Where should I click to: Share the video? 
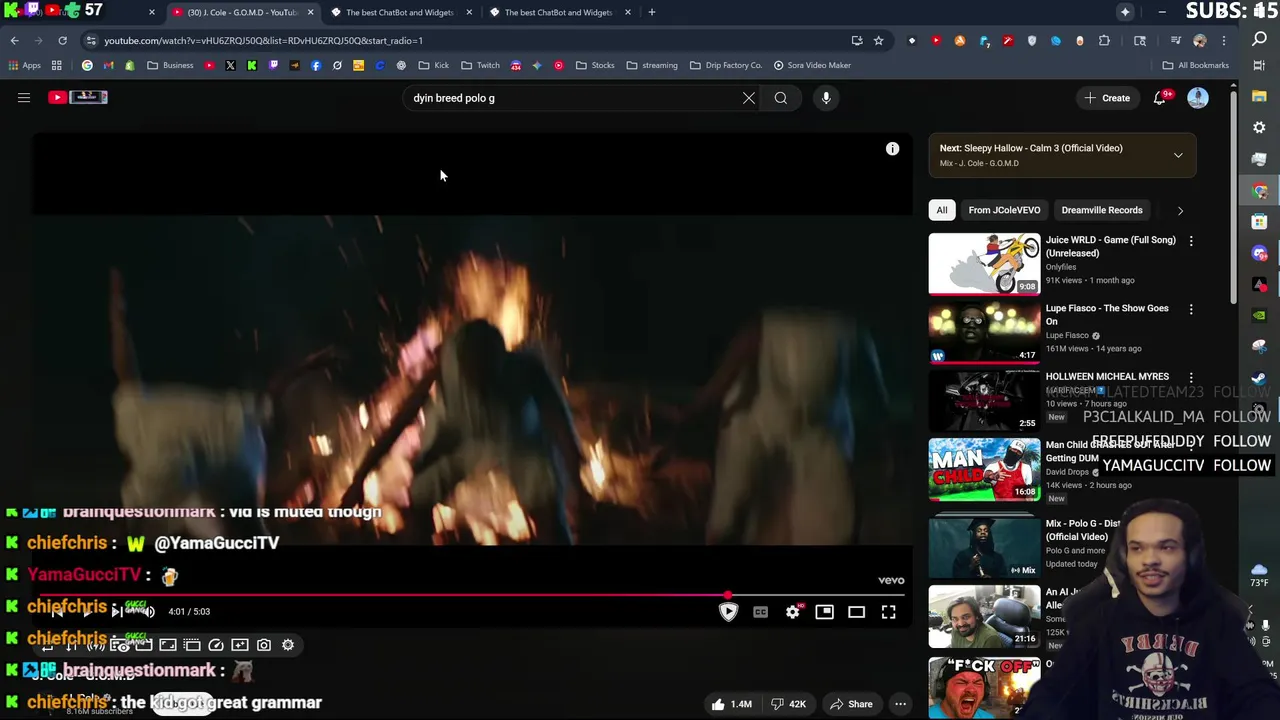pyautogui.click(x=852, y=704)
